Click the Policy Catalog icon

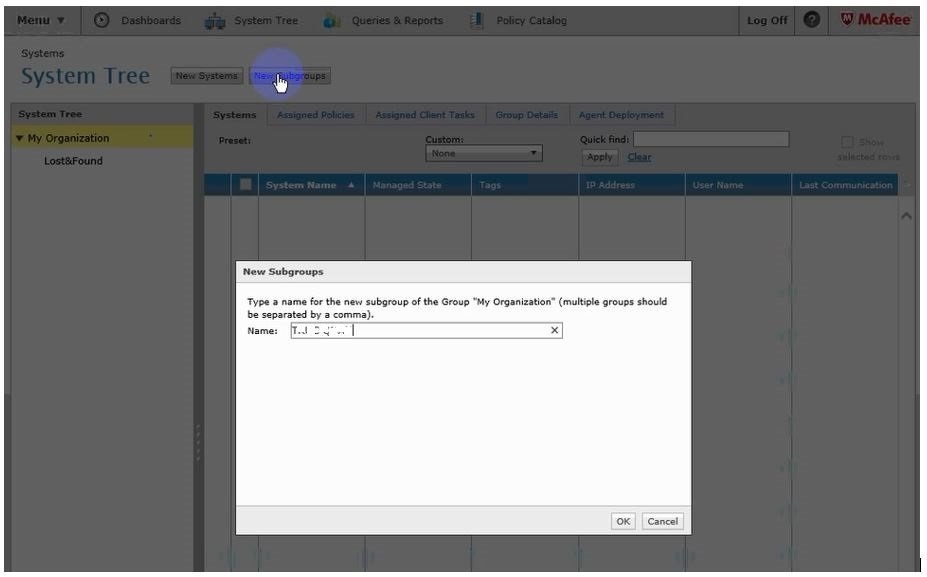click(477, 21)
